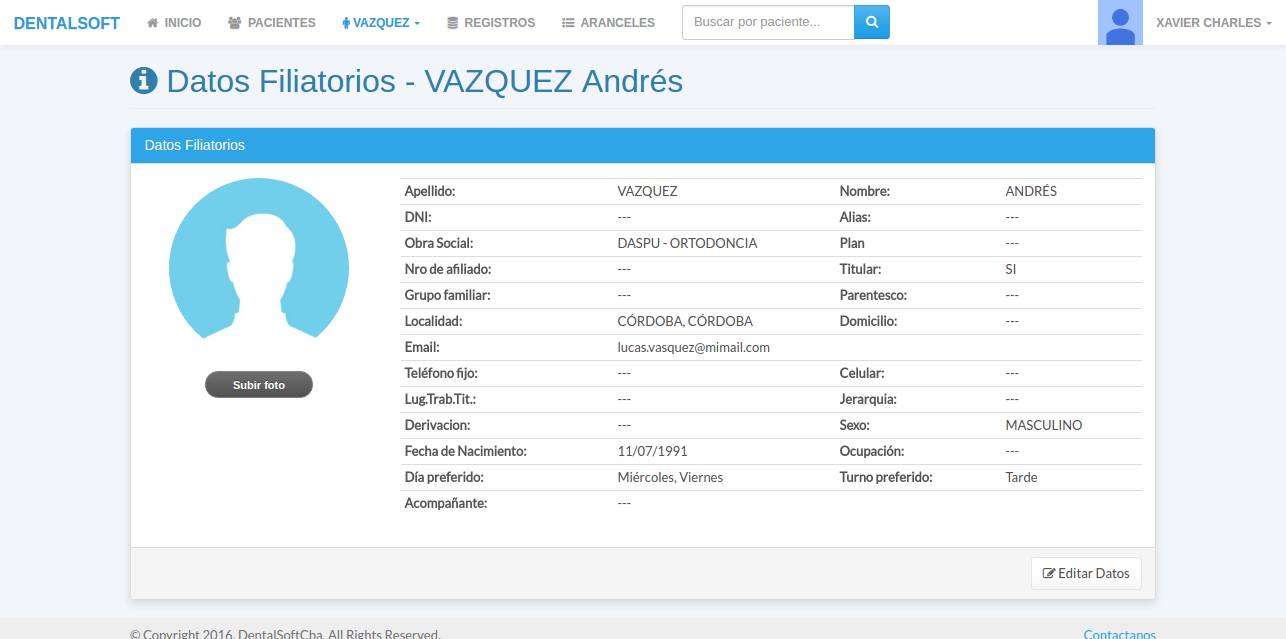Viewport: 1286px width, 639px height.
Task: Click the info icon in the page heading
Action: pos(144,81)
